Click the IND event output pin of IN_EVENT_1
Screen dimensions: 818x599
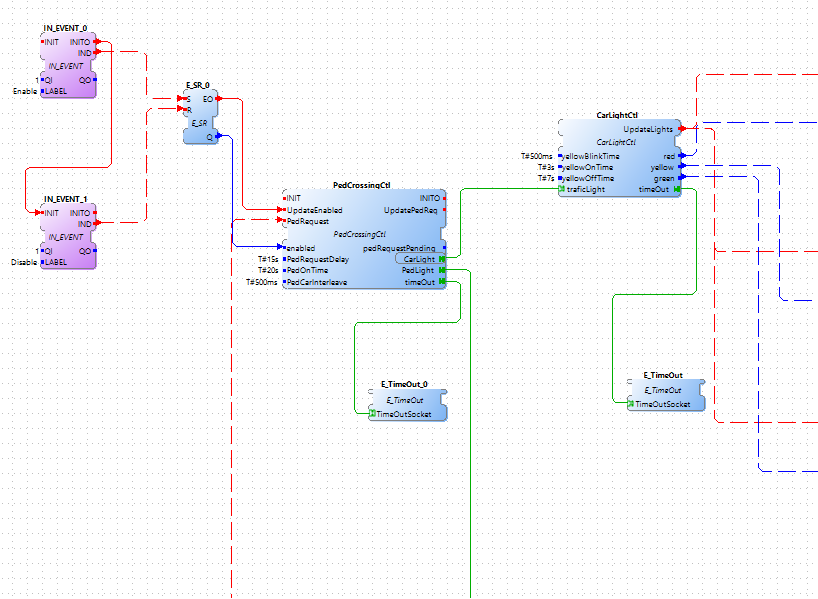pos(96,224)
